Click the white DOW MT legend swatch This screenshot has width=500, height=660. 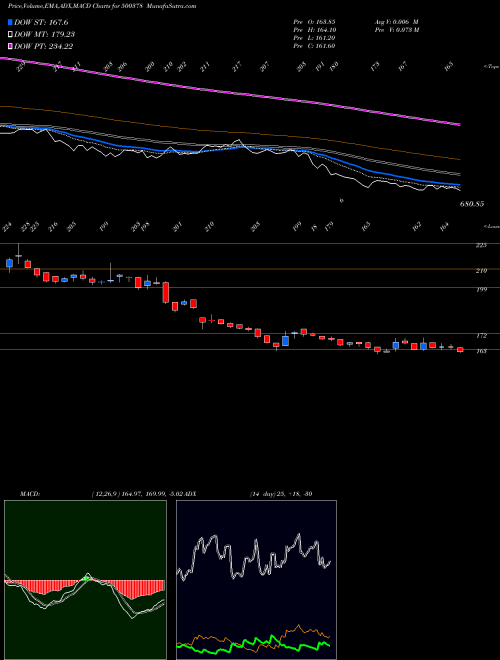(10, 34)
